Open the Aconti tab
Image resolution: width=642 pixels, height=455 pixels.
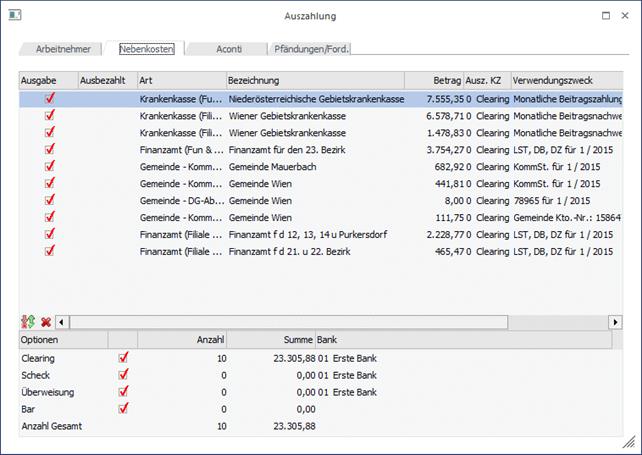point(229,48)
